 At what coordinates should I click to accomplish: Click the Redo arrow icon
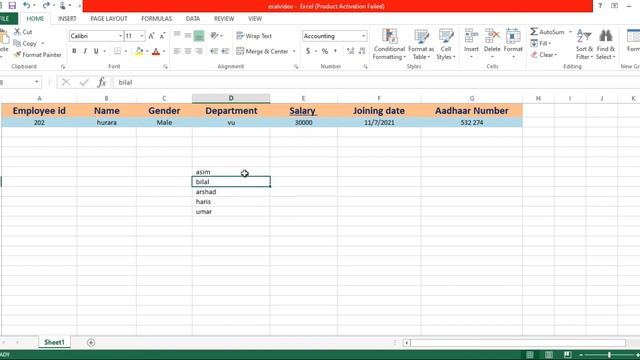coord(46,5)
